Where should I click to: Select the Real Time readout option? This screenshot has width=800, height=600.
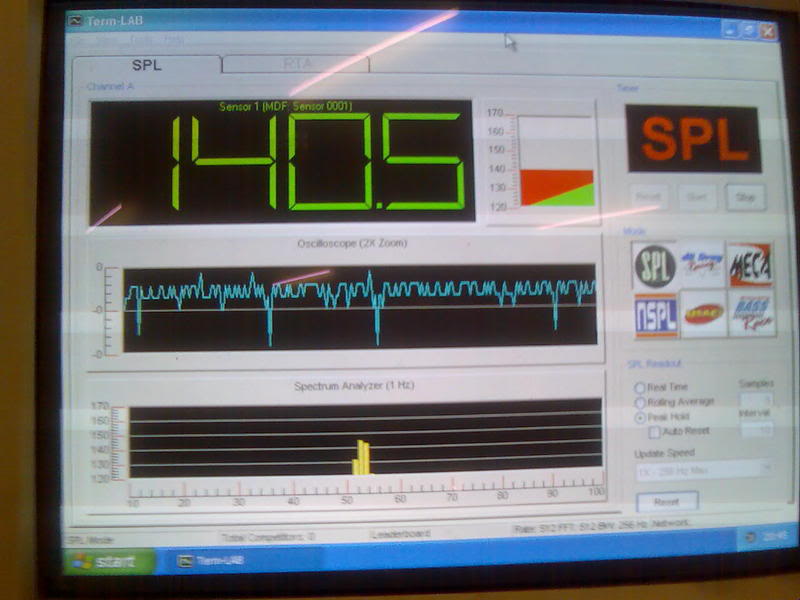click(640, 387)
